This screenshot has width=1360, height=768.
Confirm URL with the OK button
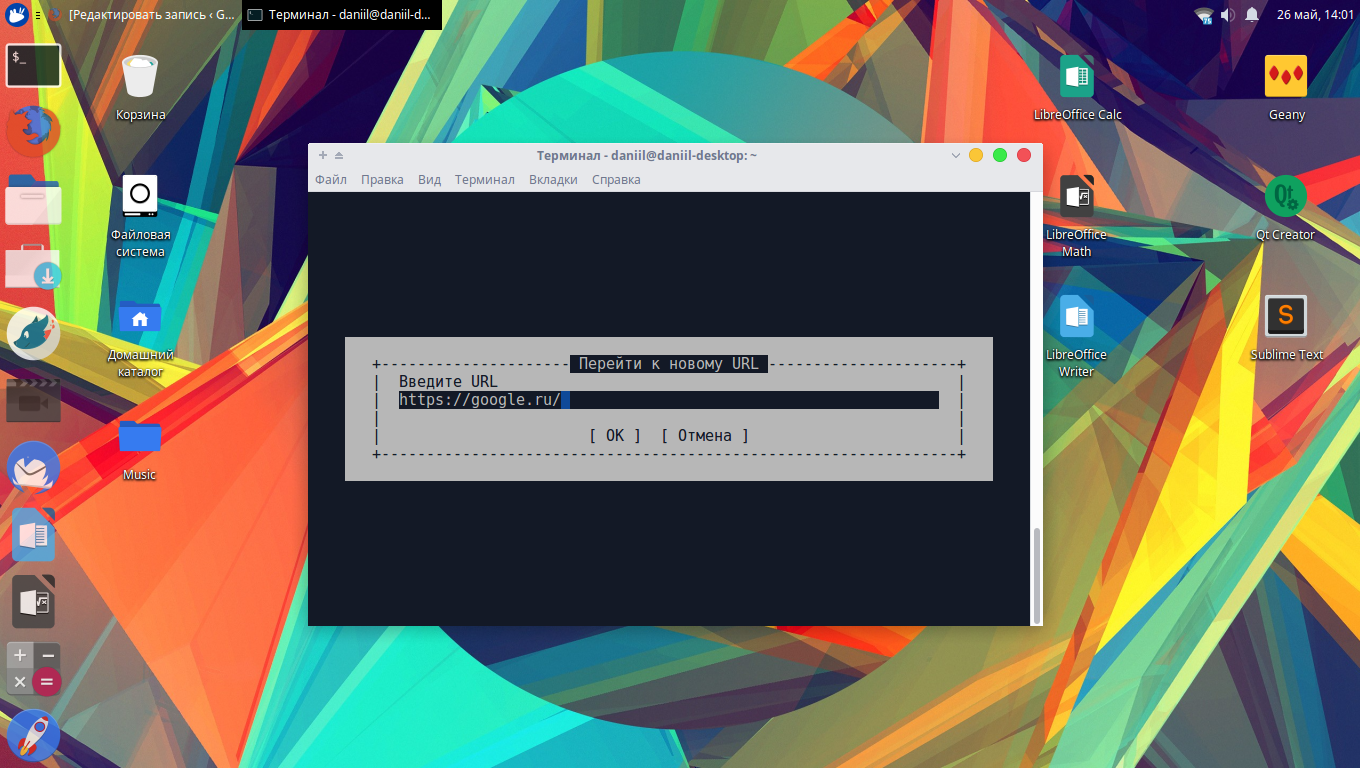(615, 436)
